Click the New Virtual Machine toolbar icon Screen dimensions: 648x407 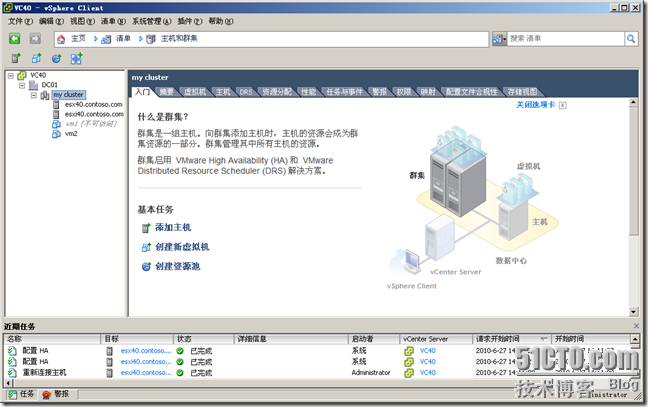[36, 59]
